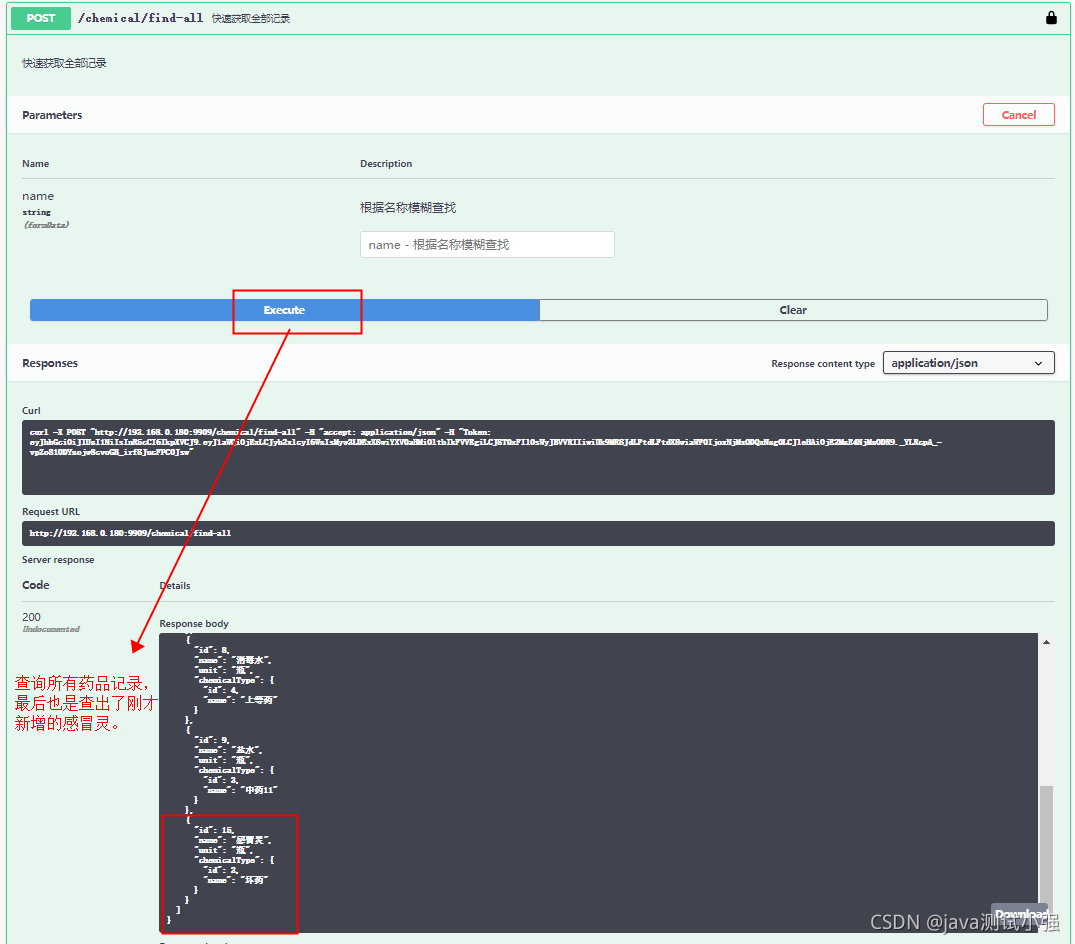Click the "id": 9 line in response body
This screenshot has width=1075, height=944.
pos(213,740)
